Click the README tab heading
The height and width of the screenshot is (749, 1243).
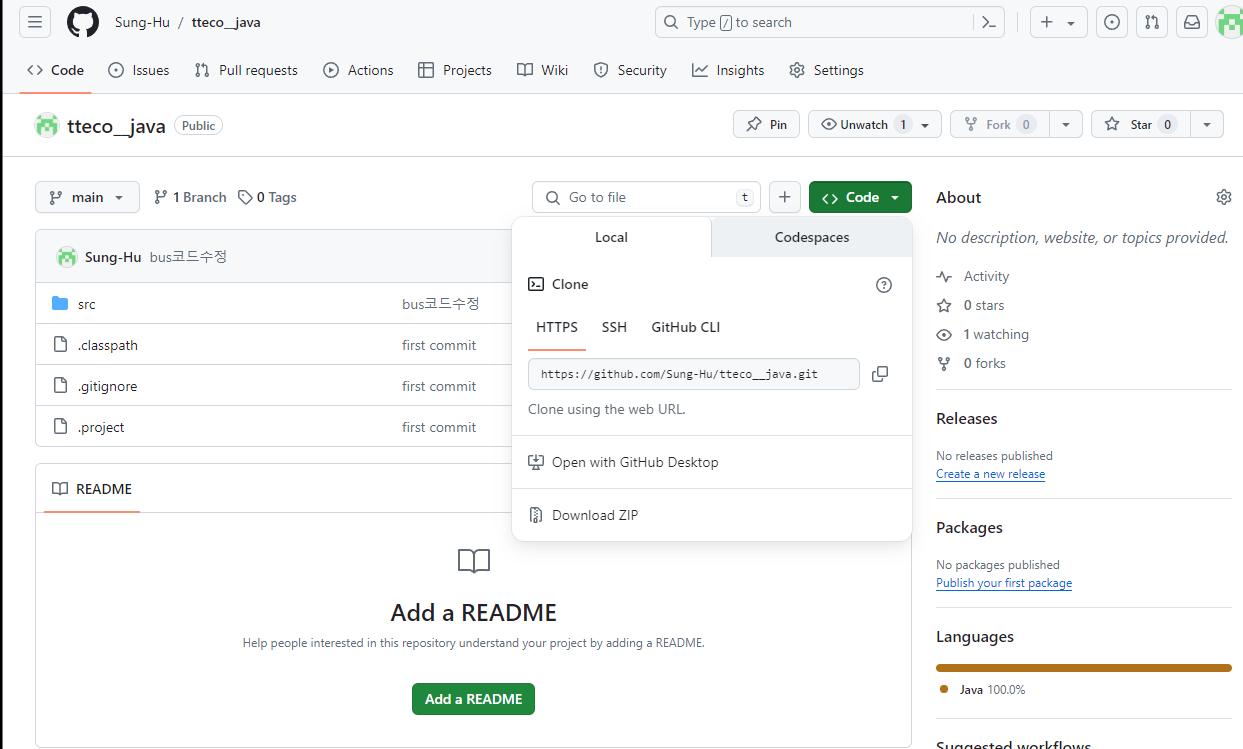tap(92, 489)
